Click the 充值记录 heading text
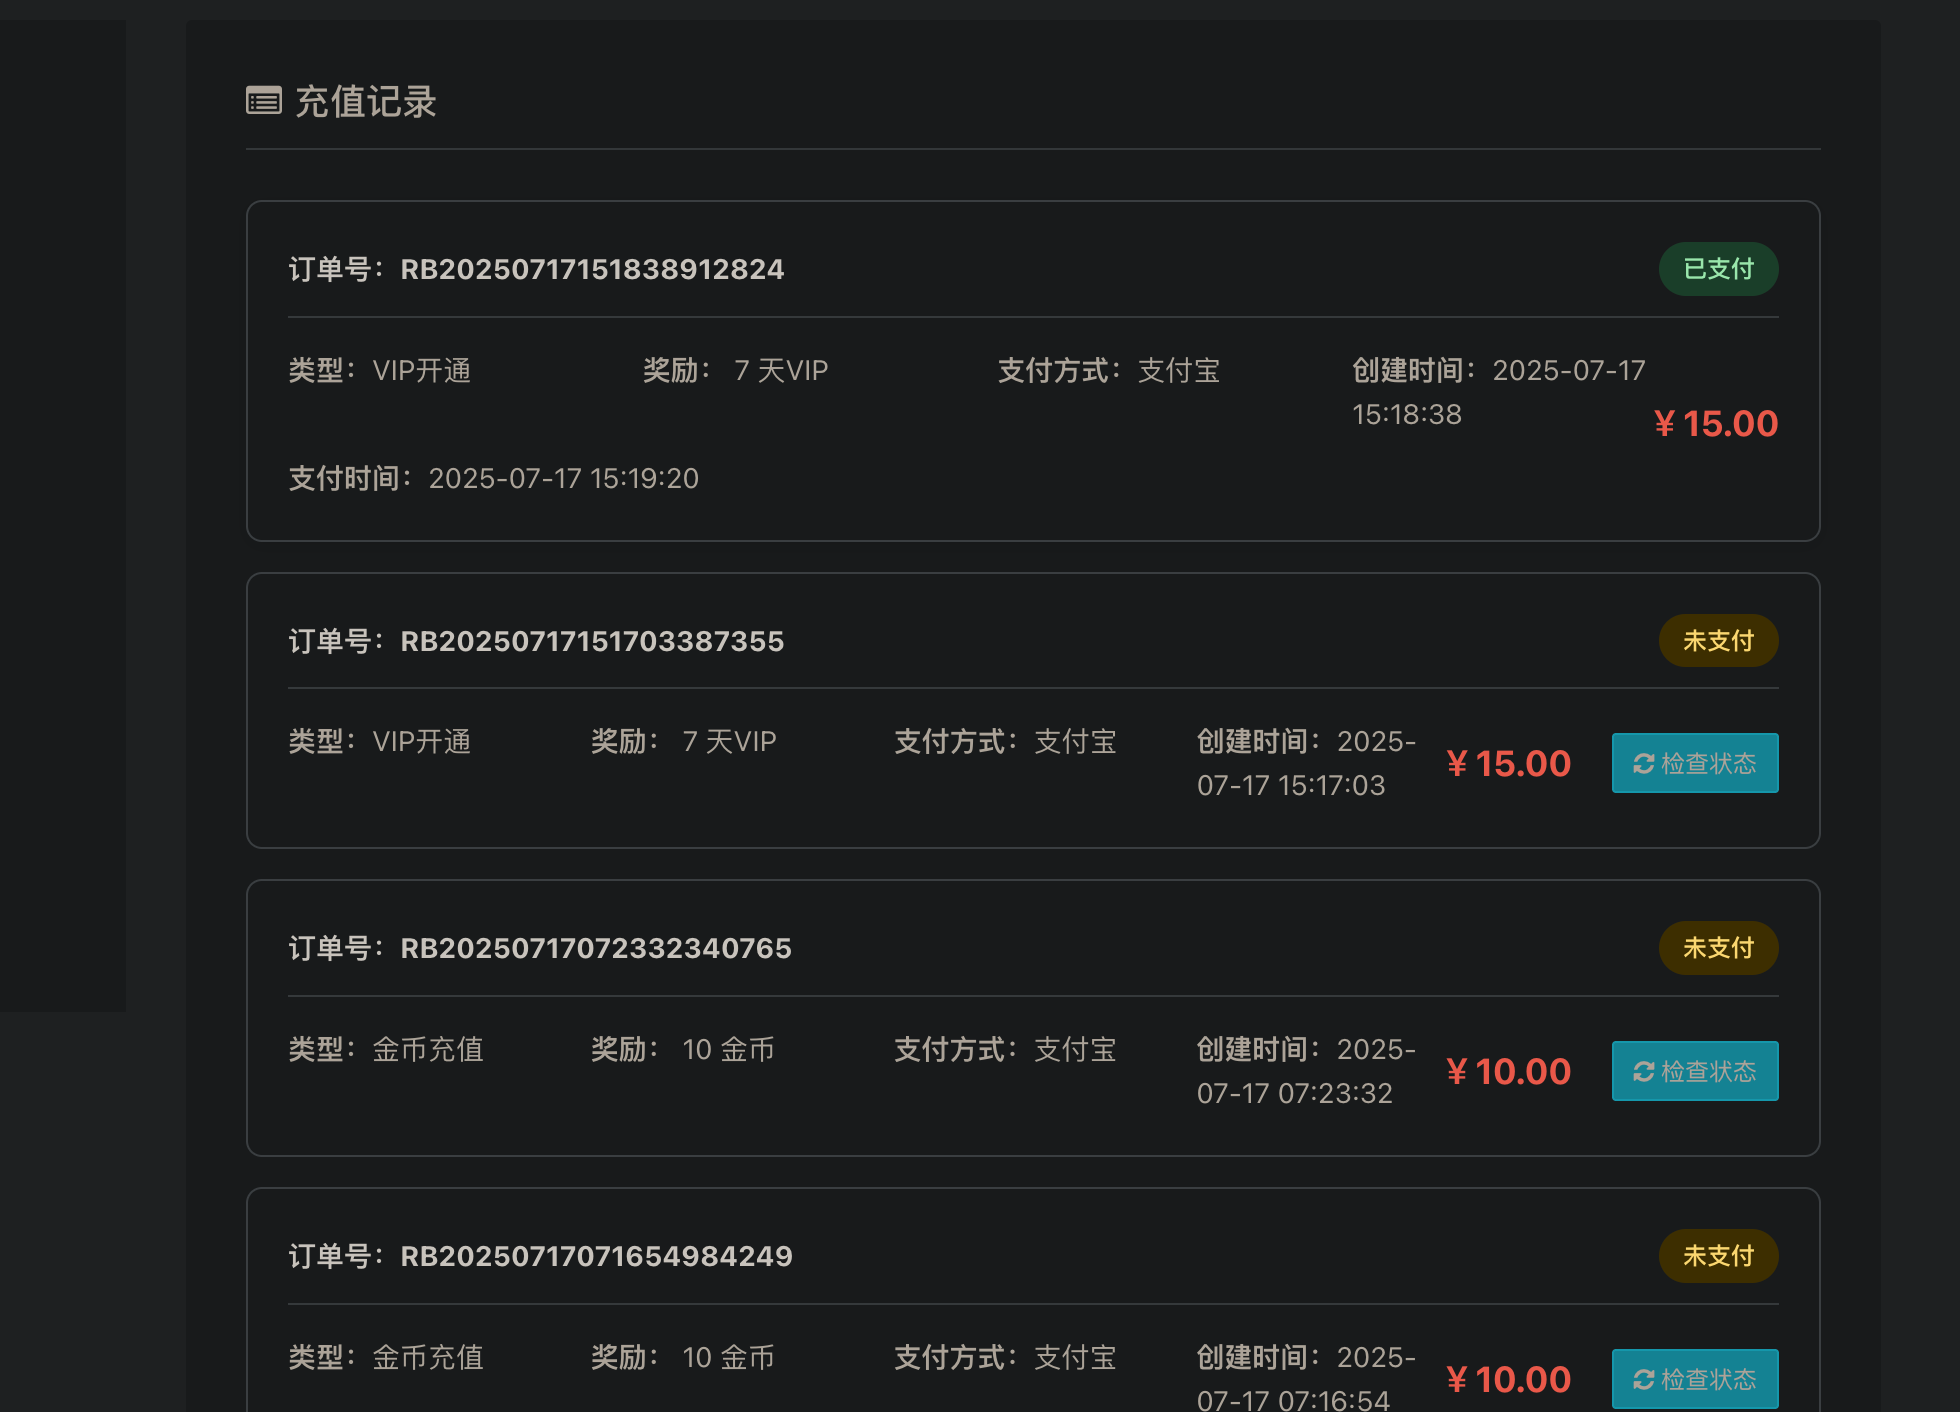The height and width of the screenshot is (1412, 1960). (365, 102)
